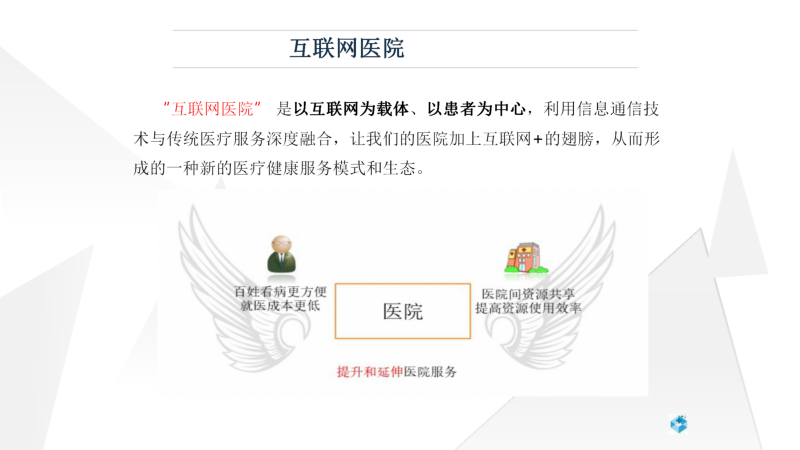Select the caption 医院间资源共享

coord(528,294)
